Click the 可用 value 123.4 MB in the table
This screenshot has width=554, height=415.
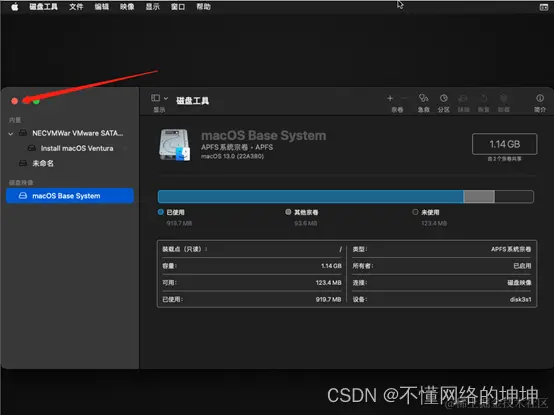pyautogui.click(x=329, y=283)
